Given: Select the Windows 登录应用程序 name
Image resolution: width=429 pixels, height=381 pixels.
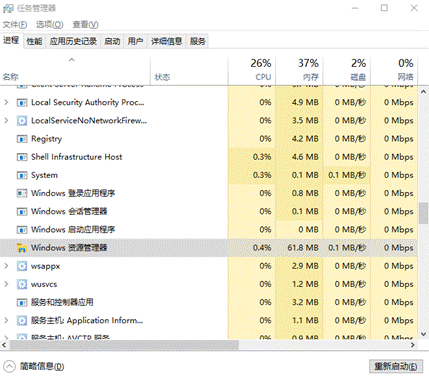Looking at the screenshot, I should [73, 193].
